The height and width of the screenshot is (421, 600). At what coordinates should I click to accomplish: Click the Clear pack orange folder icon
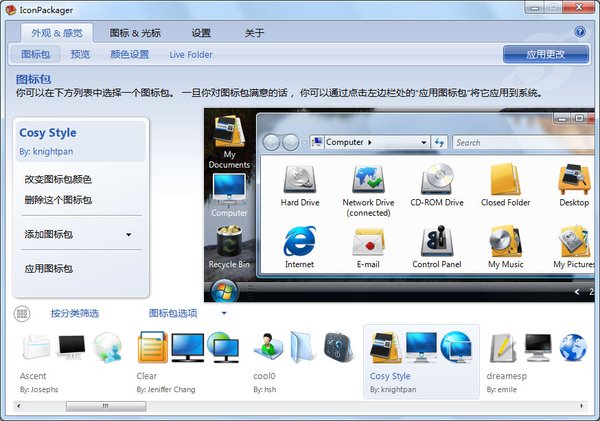(x=152, y=347)
